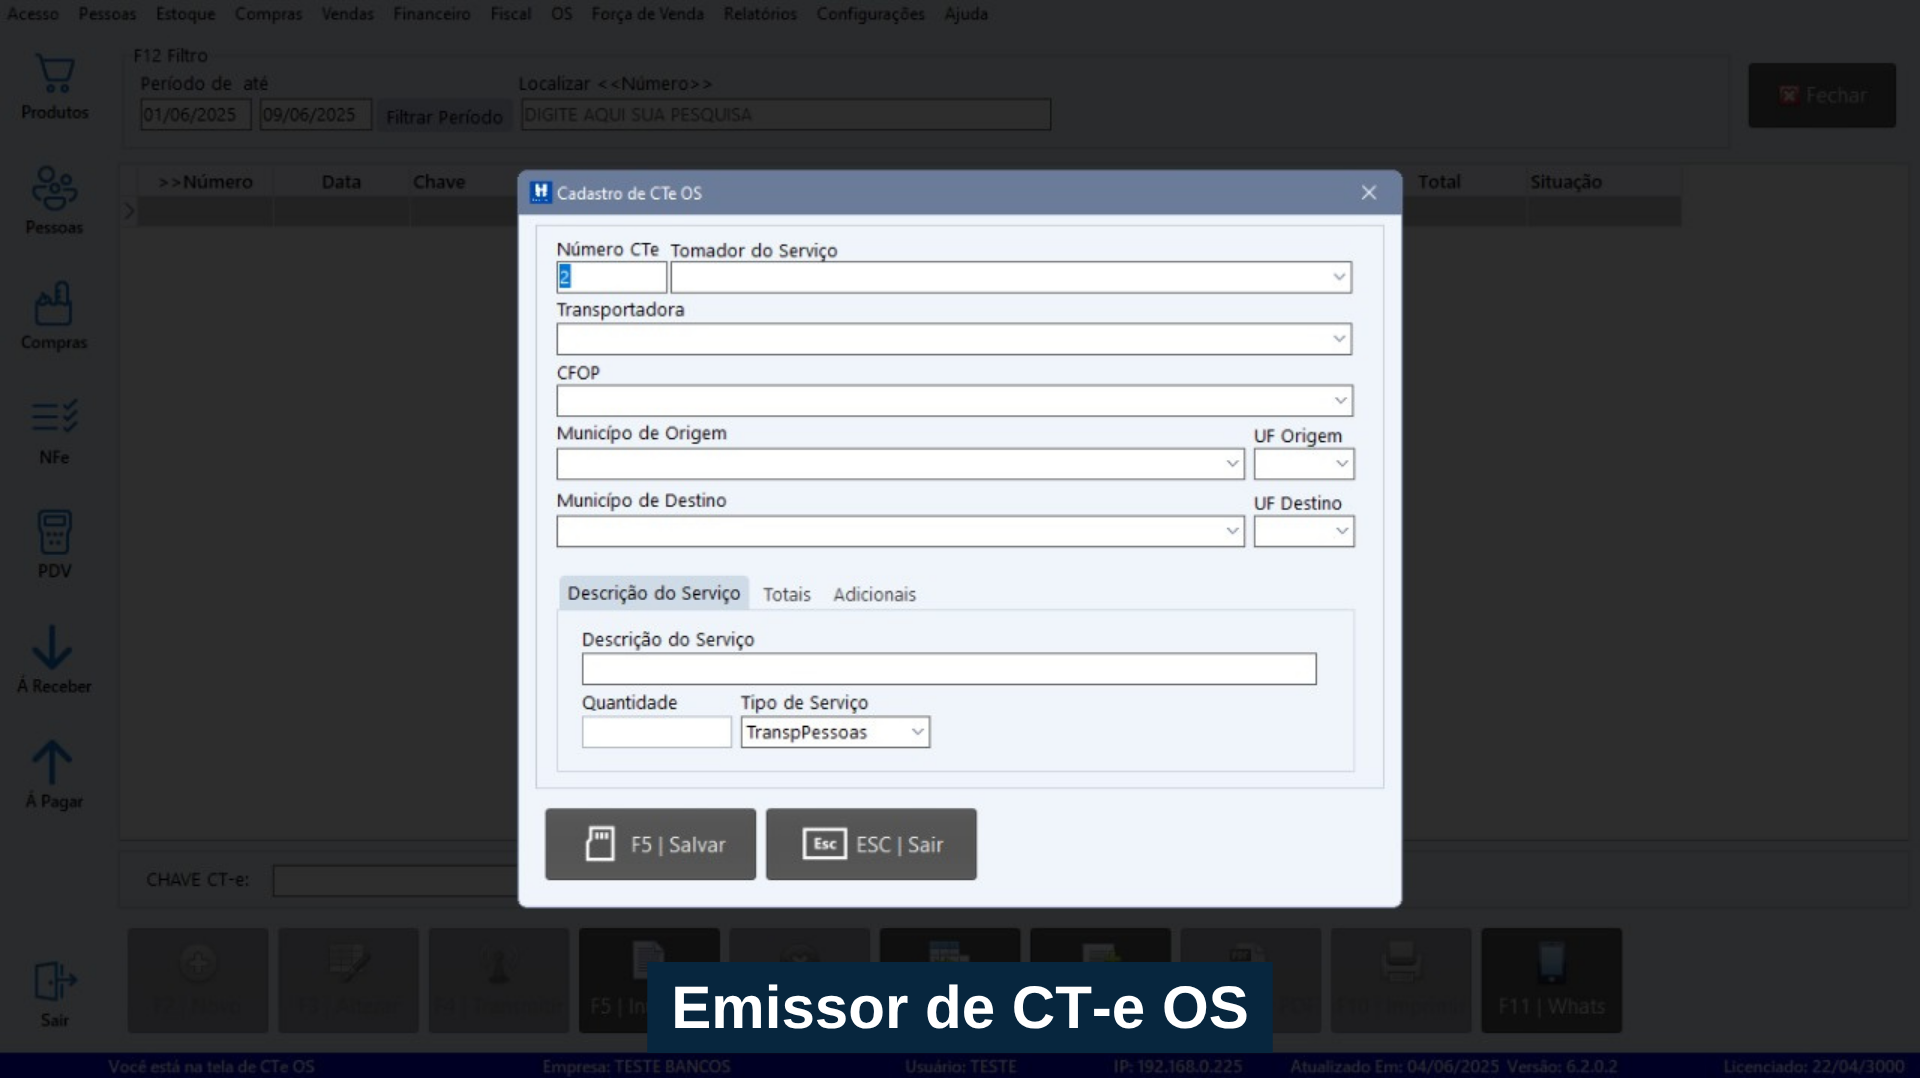Image resolution: width=1920 pixels, height=1080 pixels.
Task: Click the printer icon in the bottom toolbar
Action: click(1401, 963)
